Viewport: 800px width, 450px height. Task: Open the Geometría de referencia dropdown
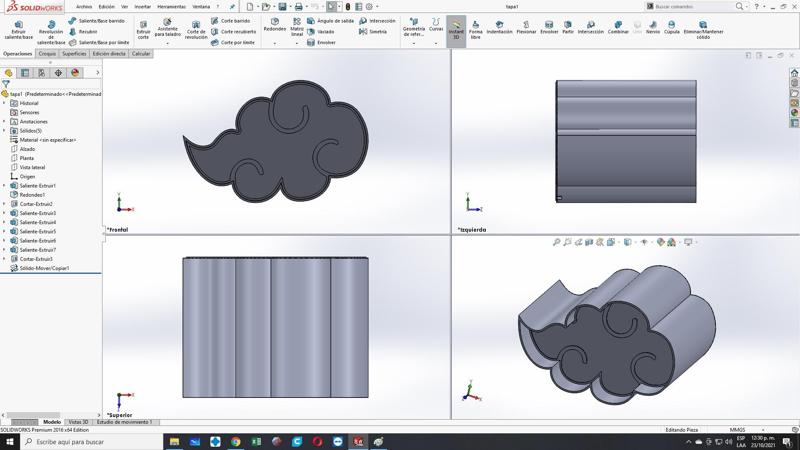[414, 42]
